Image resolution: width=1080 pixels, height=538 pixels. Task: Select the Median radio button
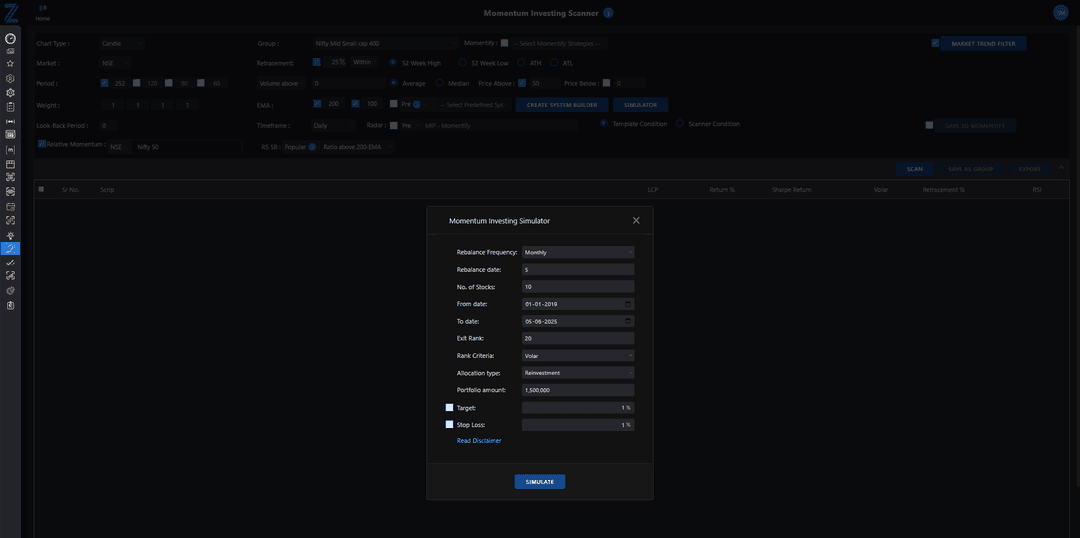coord(439,83)
